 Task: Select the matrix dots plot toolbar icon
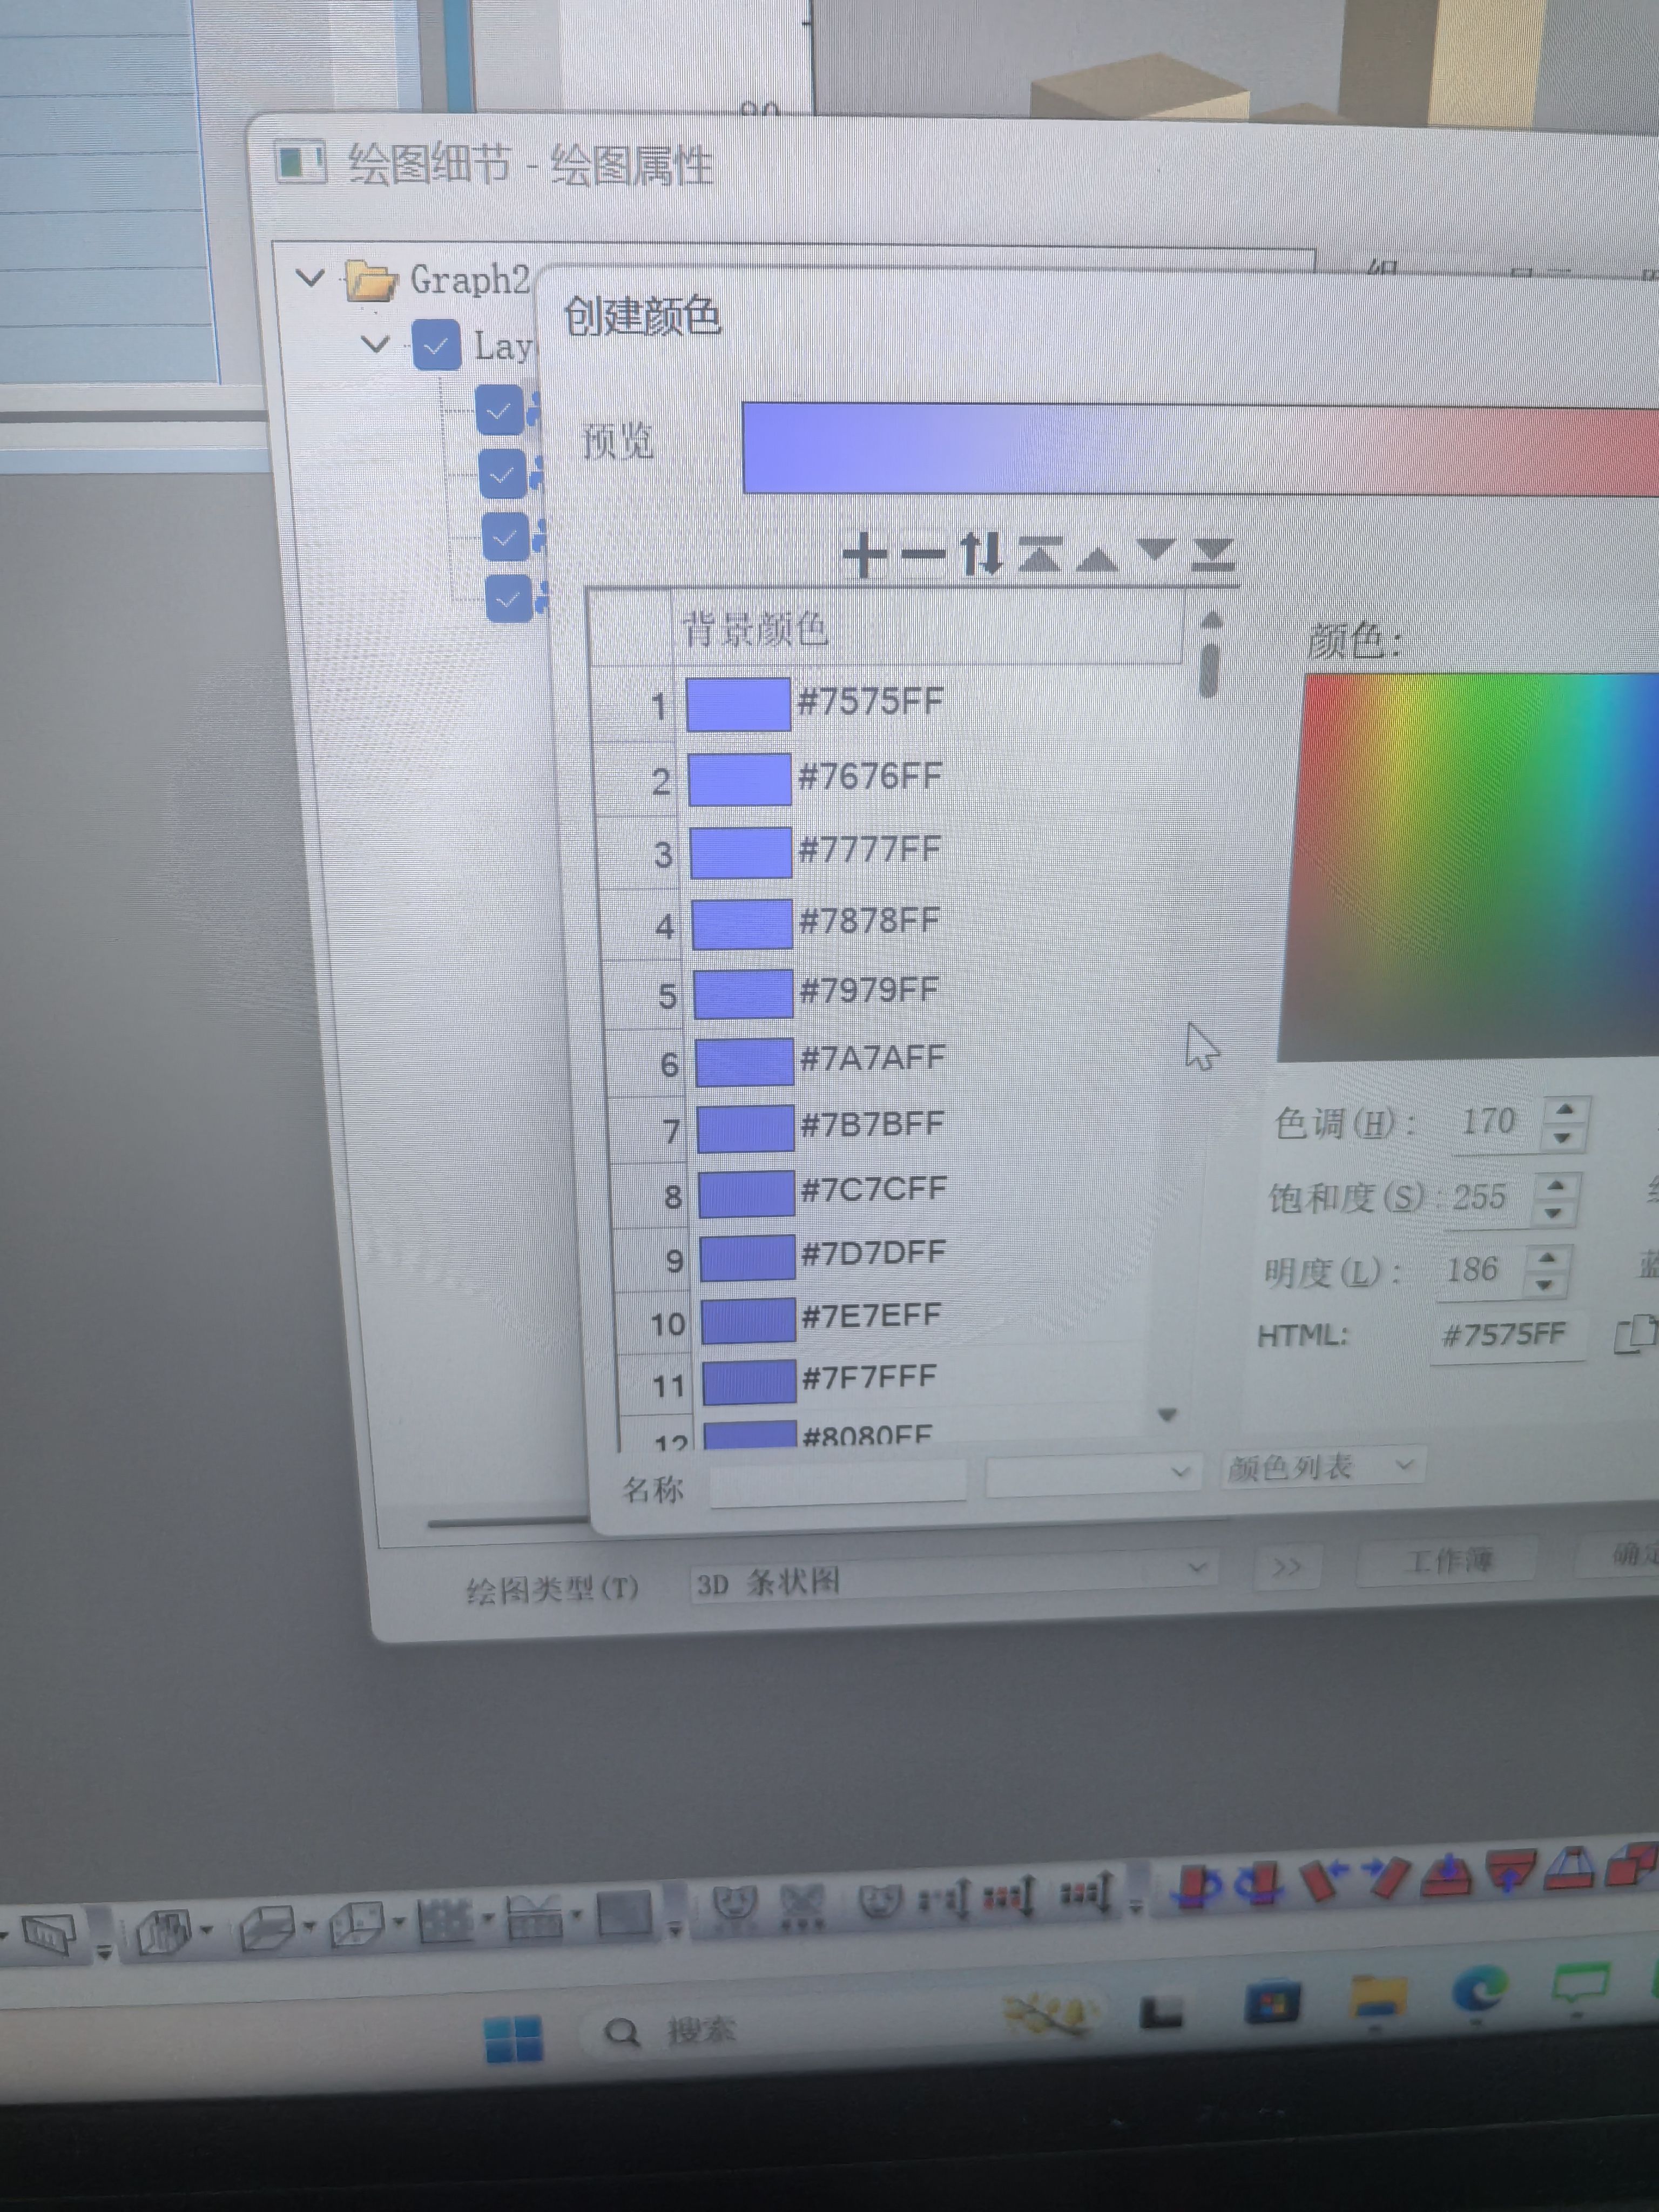point(445,1920)
